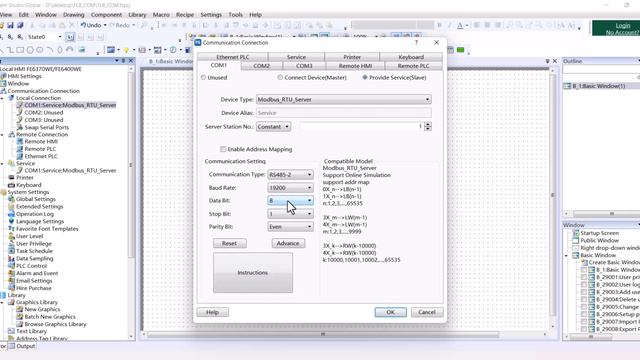This screenshot has width=640, height=360.
Task: Click the Redo button in the toolbar
Action: click(120, 25)
